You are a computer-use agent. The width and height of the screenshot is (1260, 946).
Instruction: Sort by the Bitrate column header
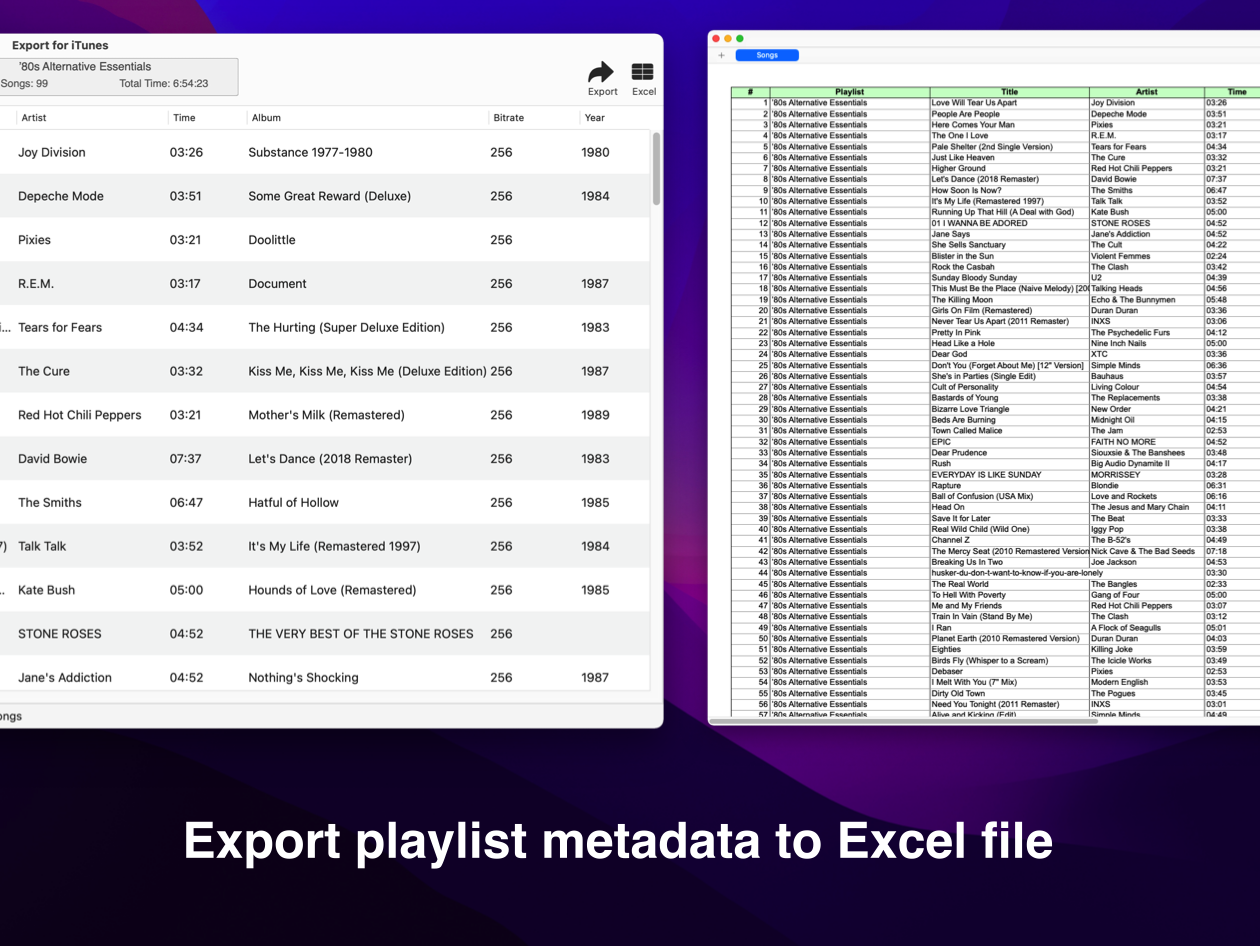[x=508, y=118]
